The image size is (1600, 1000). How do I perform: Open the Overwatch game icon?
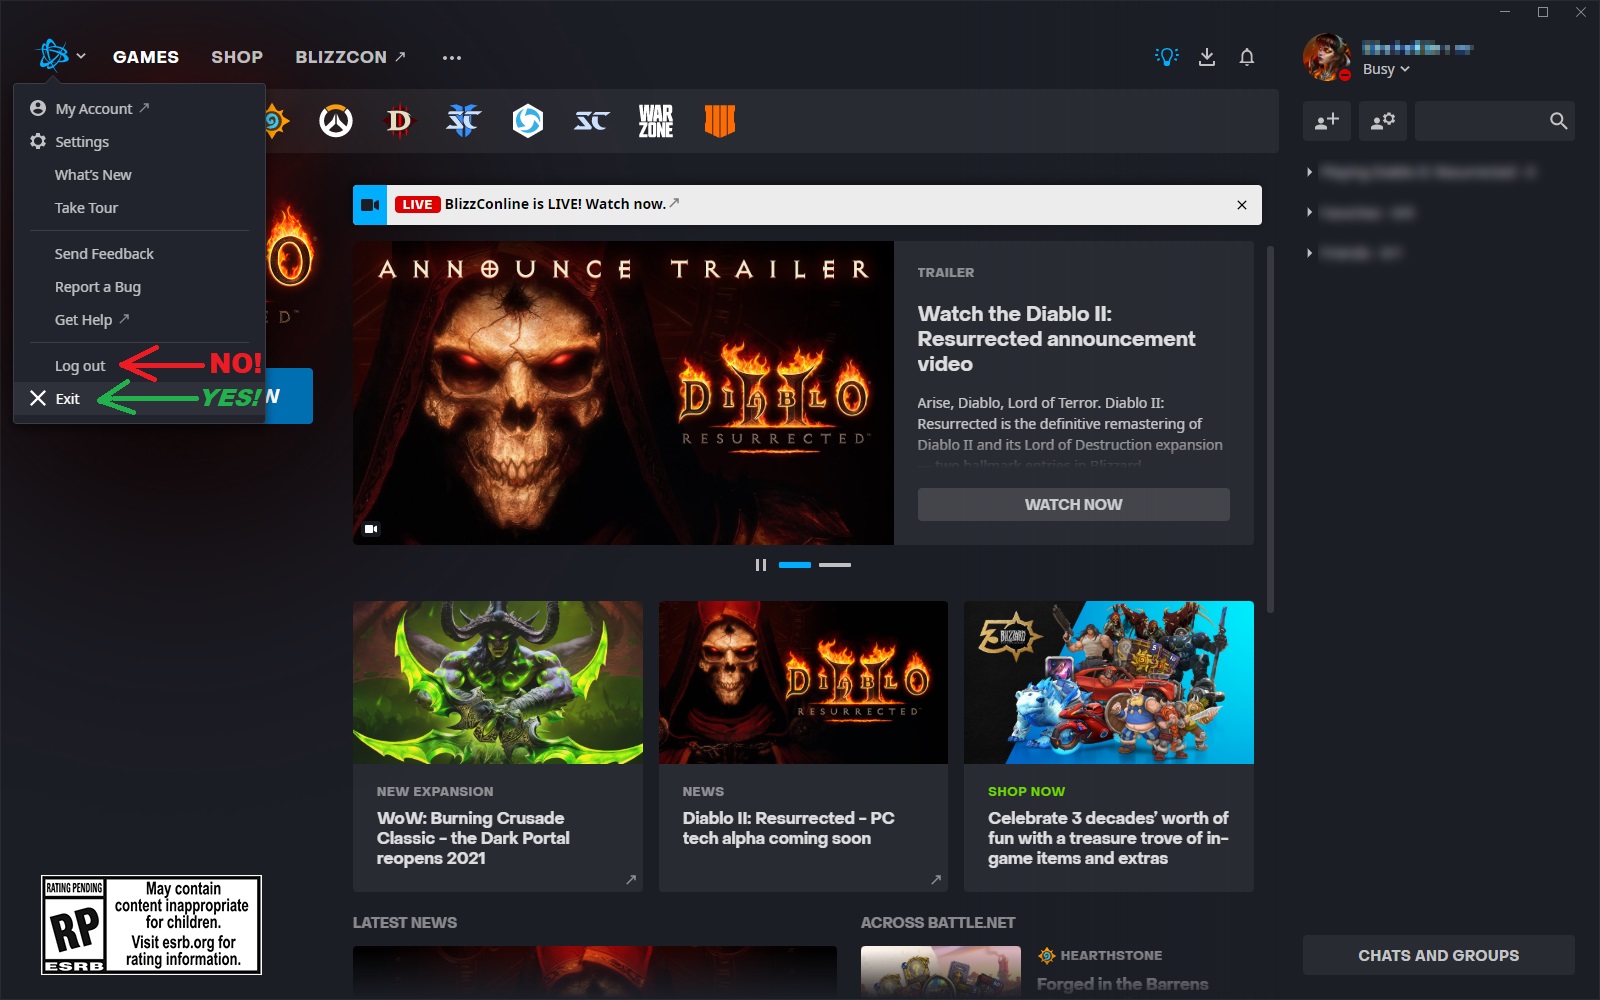point(336,121)
